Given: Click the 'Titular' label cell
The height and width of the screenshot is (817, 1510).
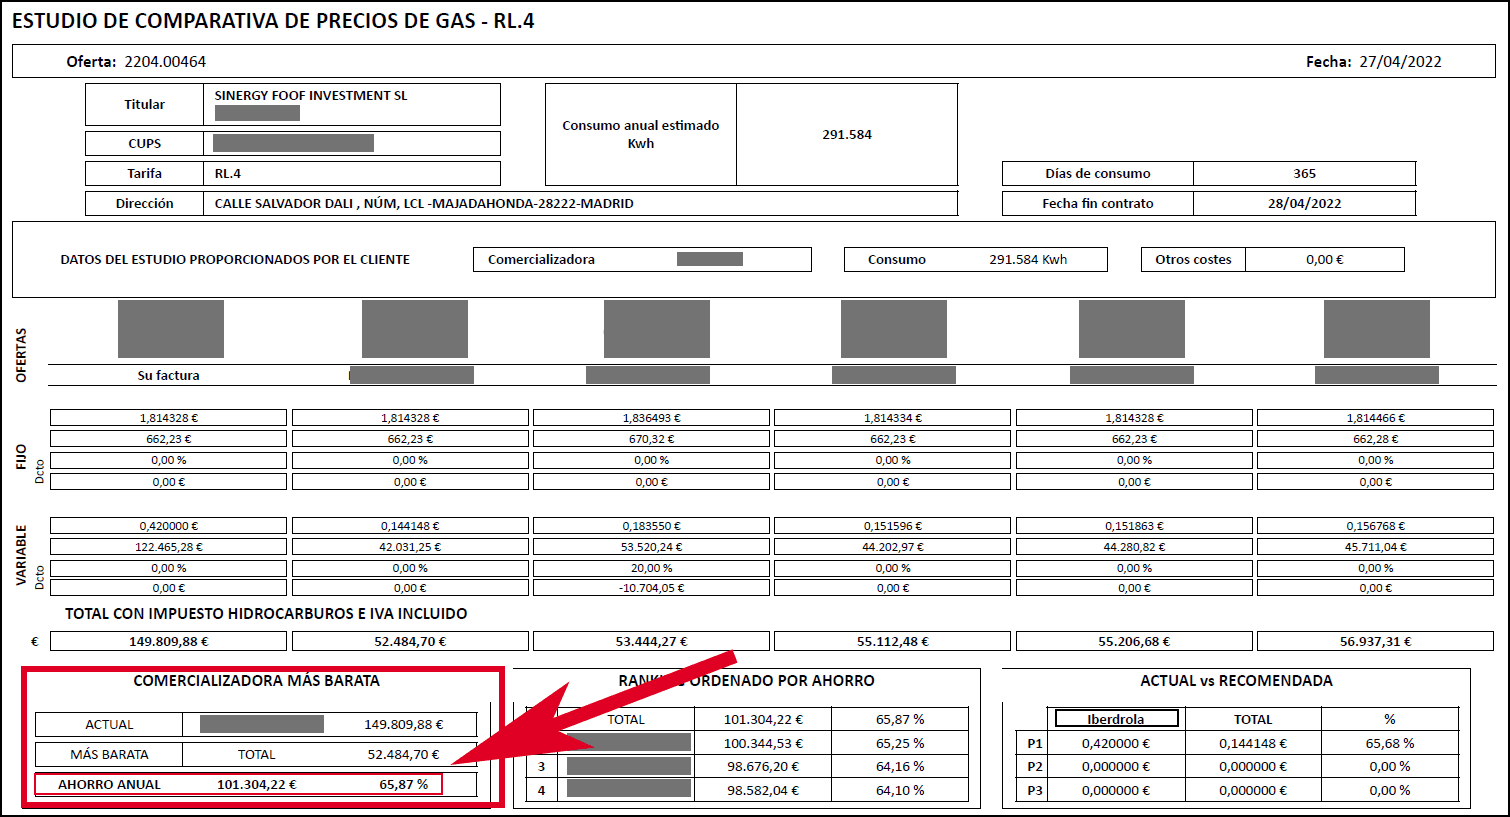Looking at the screenshot, I should pyautogui.click(x=144, y=104).
